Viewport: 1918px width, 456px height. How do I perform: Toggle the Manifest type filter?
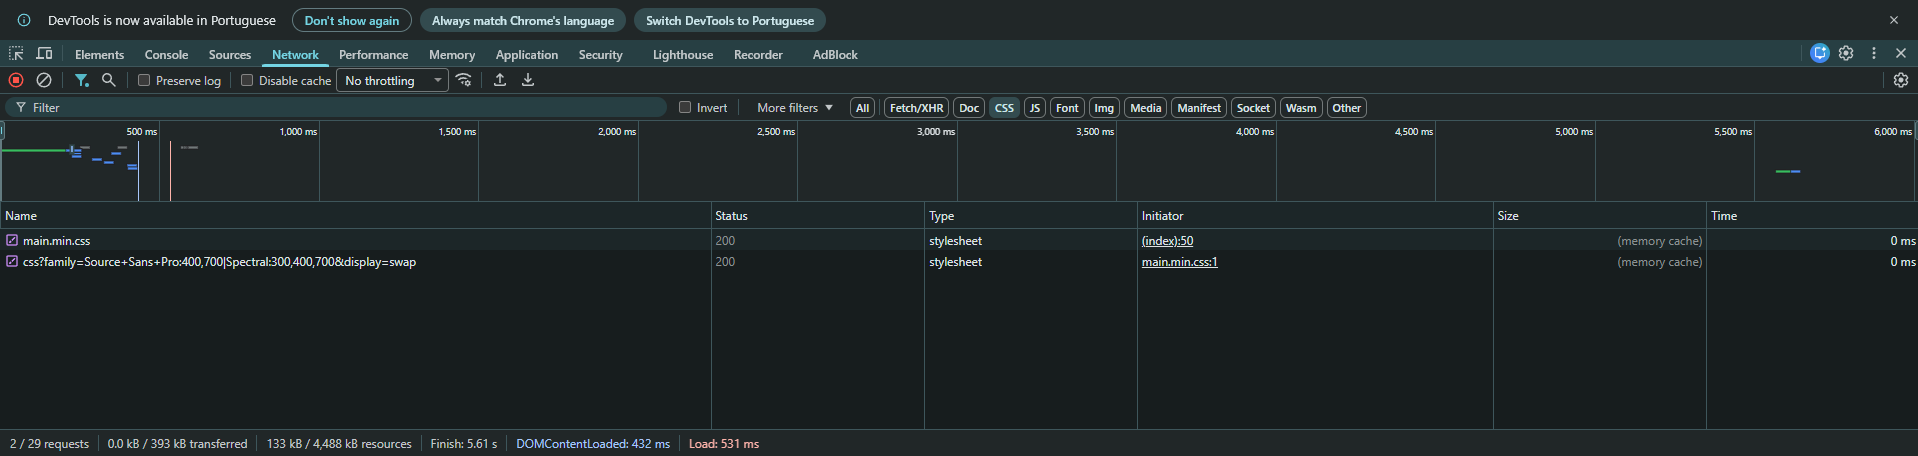[1199, 108]
